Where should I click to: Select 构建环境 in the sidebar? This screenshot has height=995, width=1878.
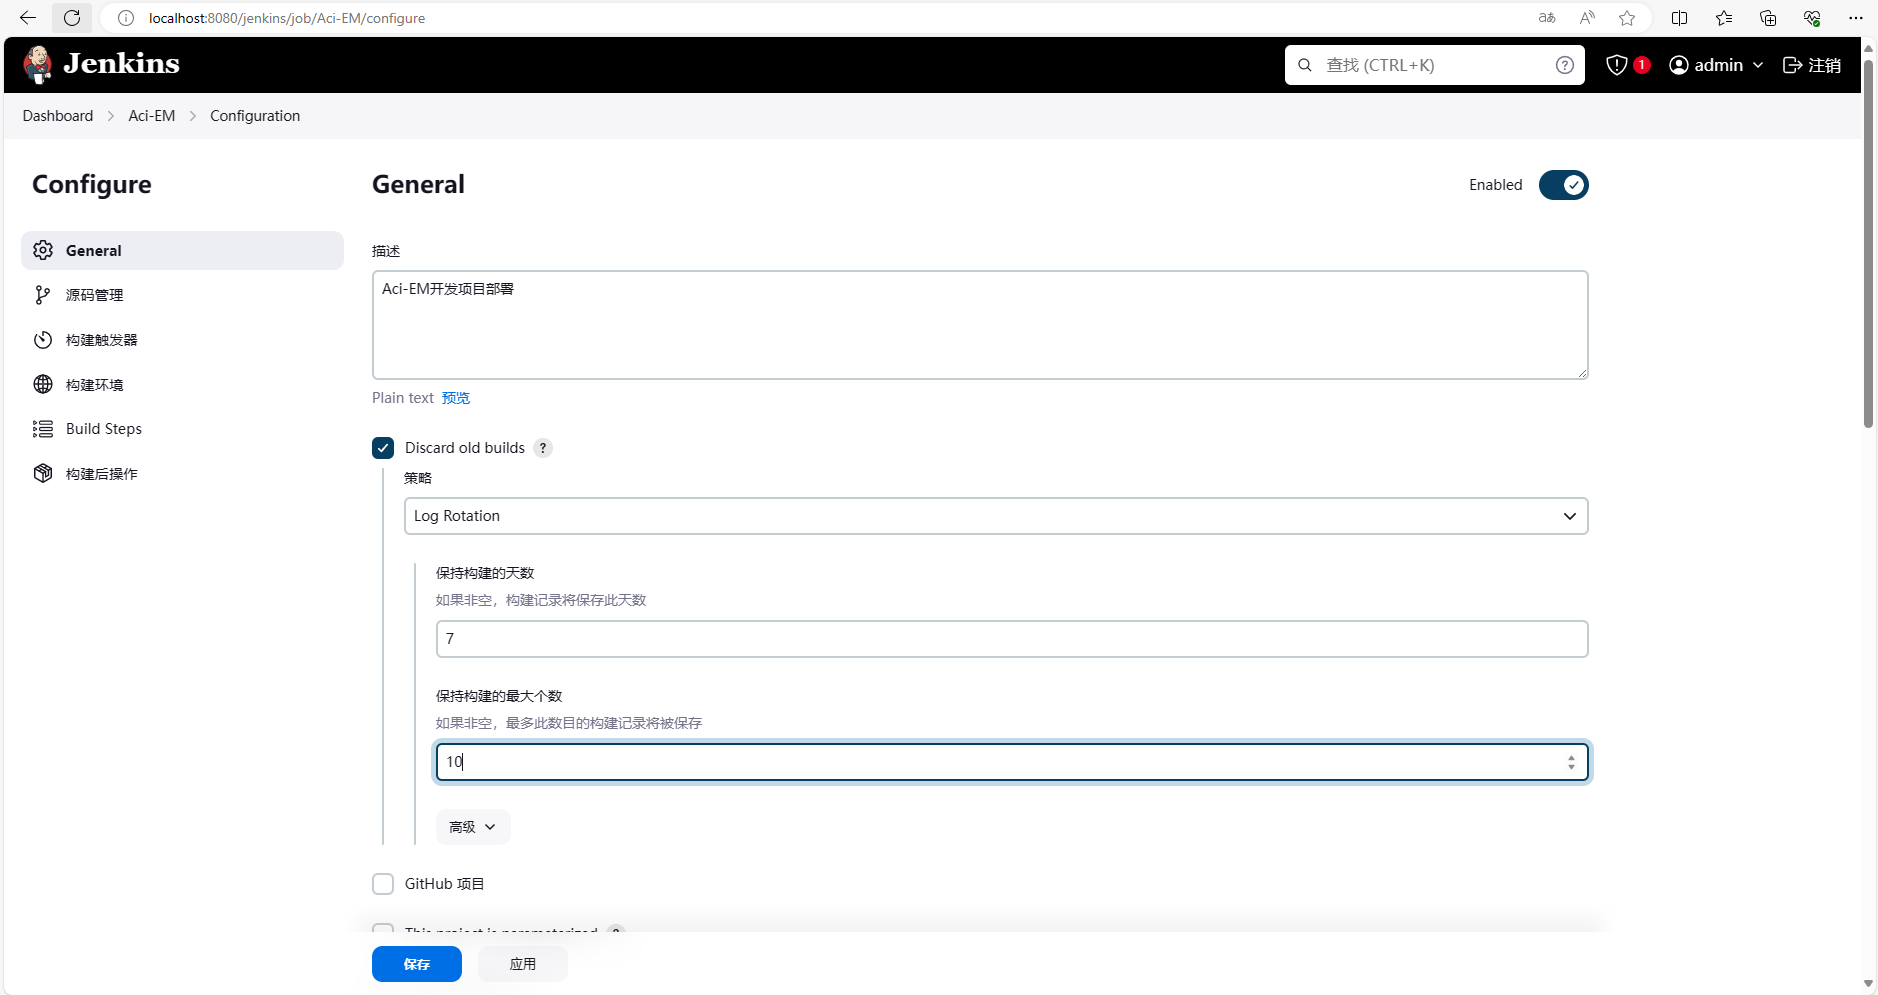(182, 384)
